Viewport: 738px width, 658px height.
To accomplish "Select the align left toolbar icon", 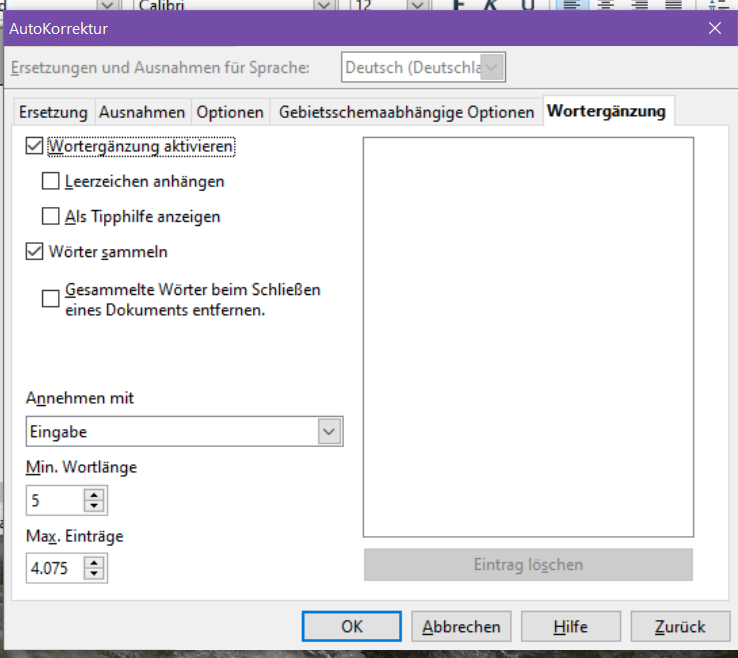I will point(570,5).
